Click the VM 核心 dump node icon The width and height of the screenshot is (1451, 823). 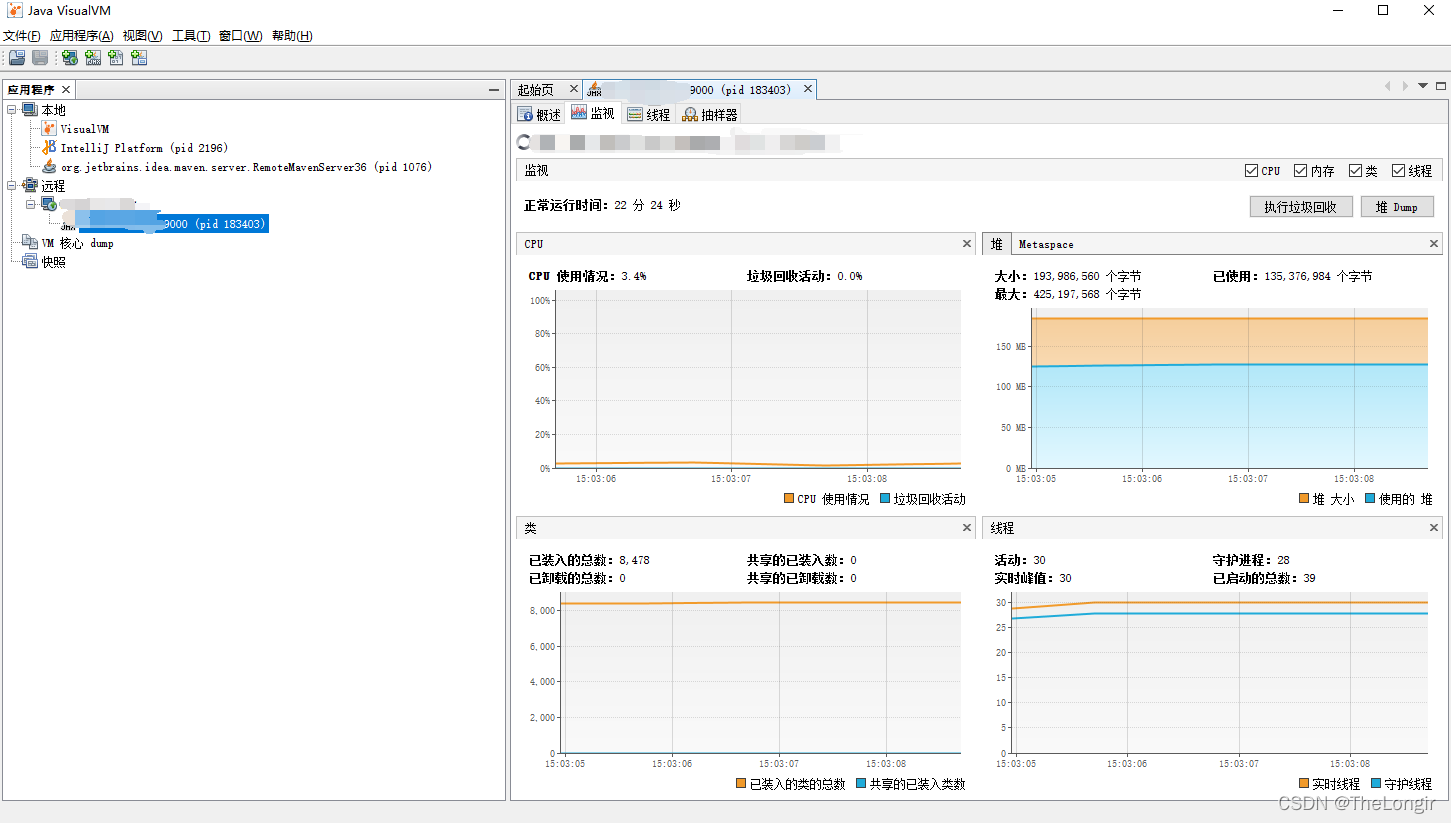[x=30, y=243]
